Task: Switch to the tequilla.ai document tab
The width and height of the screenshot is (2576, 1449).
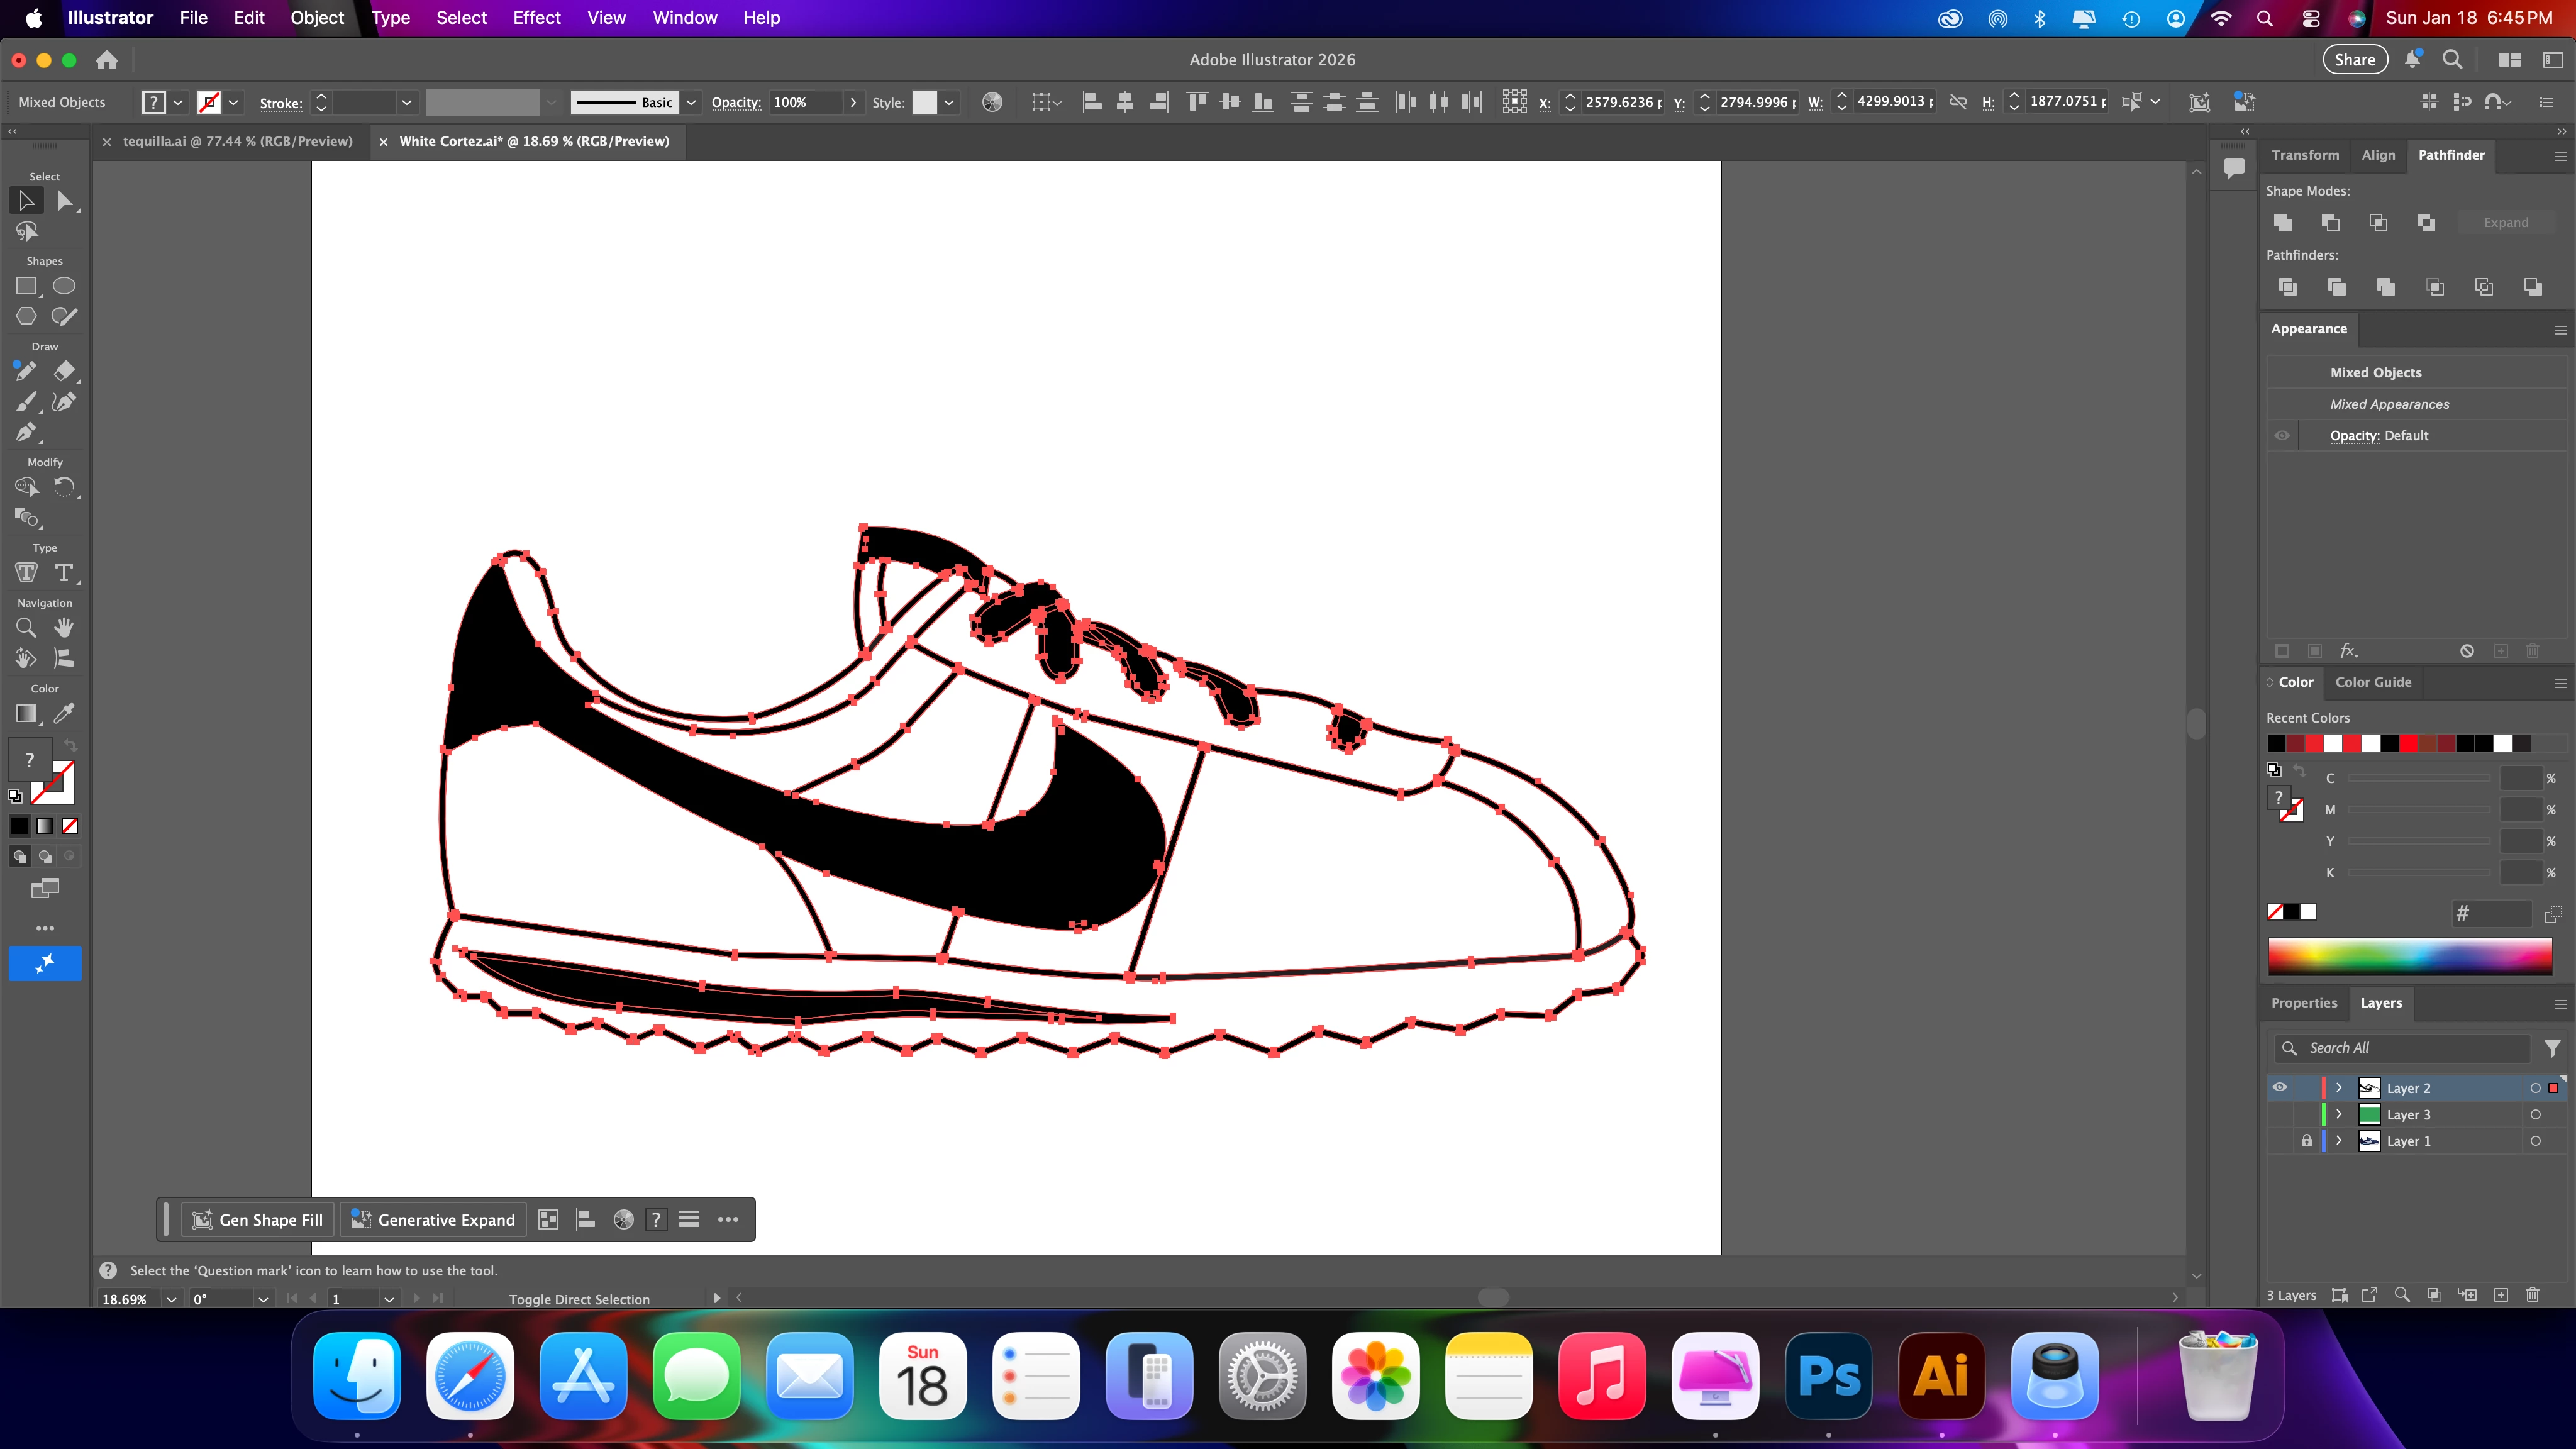Action: (237, 141)
